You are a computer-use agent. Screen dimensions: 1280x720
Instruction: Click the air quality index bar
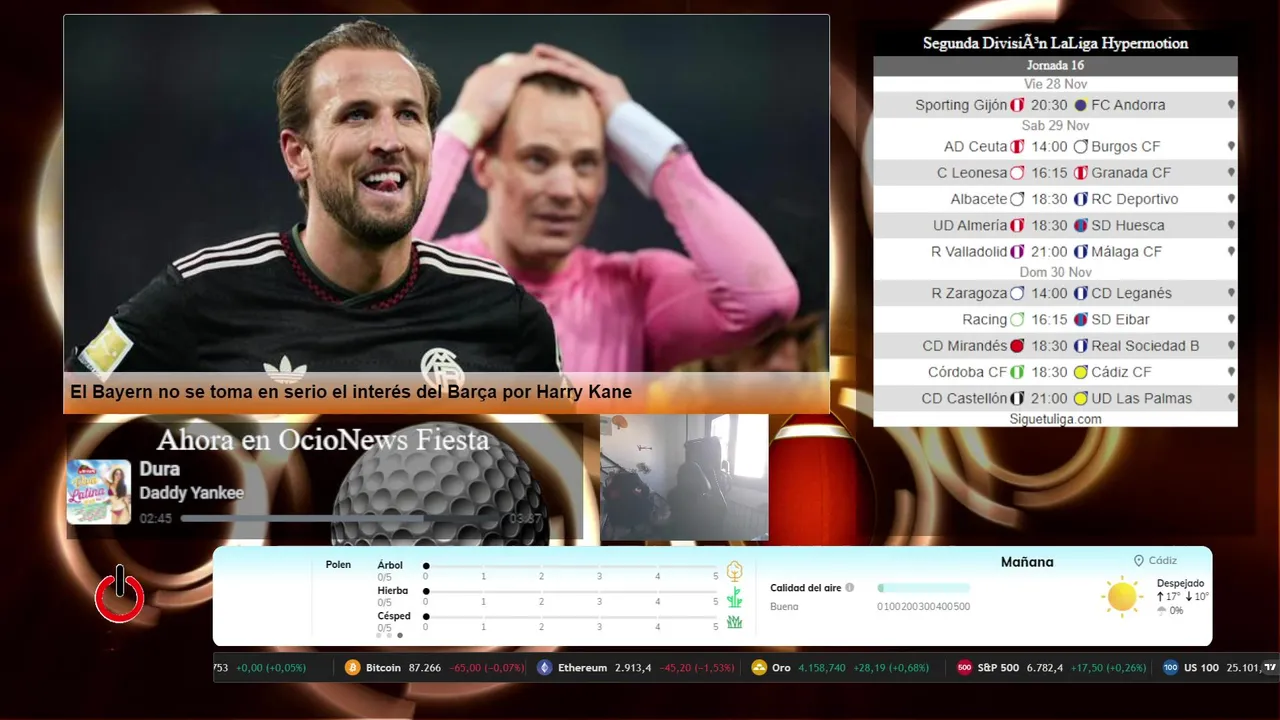click(x=923, y=588)
